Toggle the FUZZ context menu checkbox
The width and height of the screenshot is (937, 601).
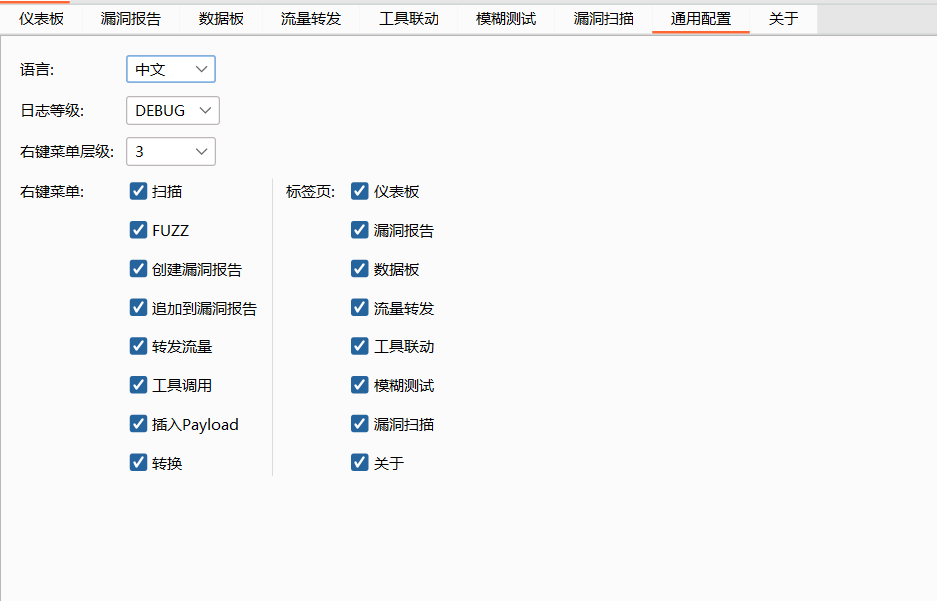[138, 230]
